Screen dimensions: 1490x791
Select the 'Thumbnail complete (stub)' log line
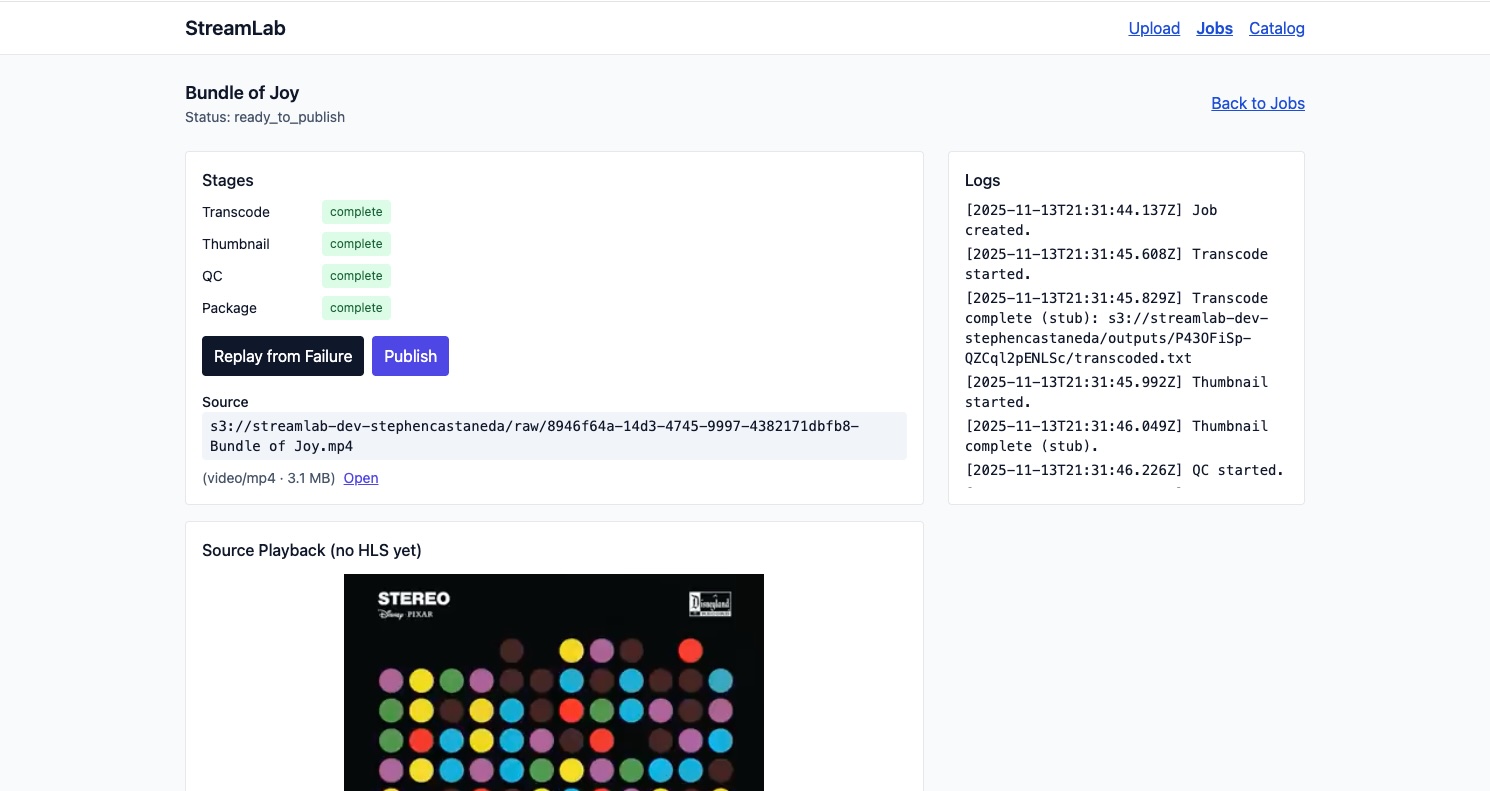pos(1116,436)
